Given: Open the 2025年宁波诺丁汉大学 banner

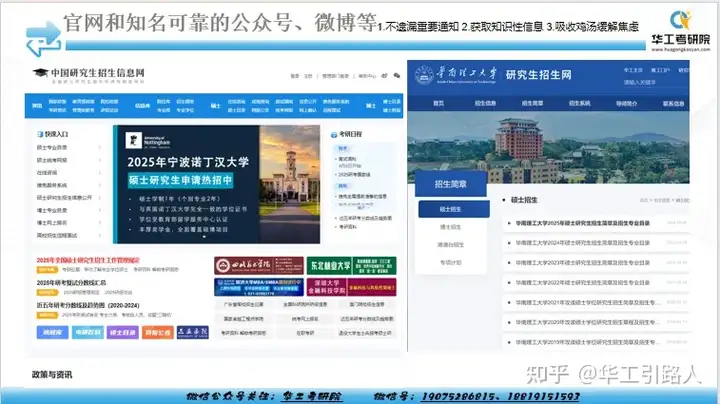Looking at the screenshot, I should (x=216, y=184).
